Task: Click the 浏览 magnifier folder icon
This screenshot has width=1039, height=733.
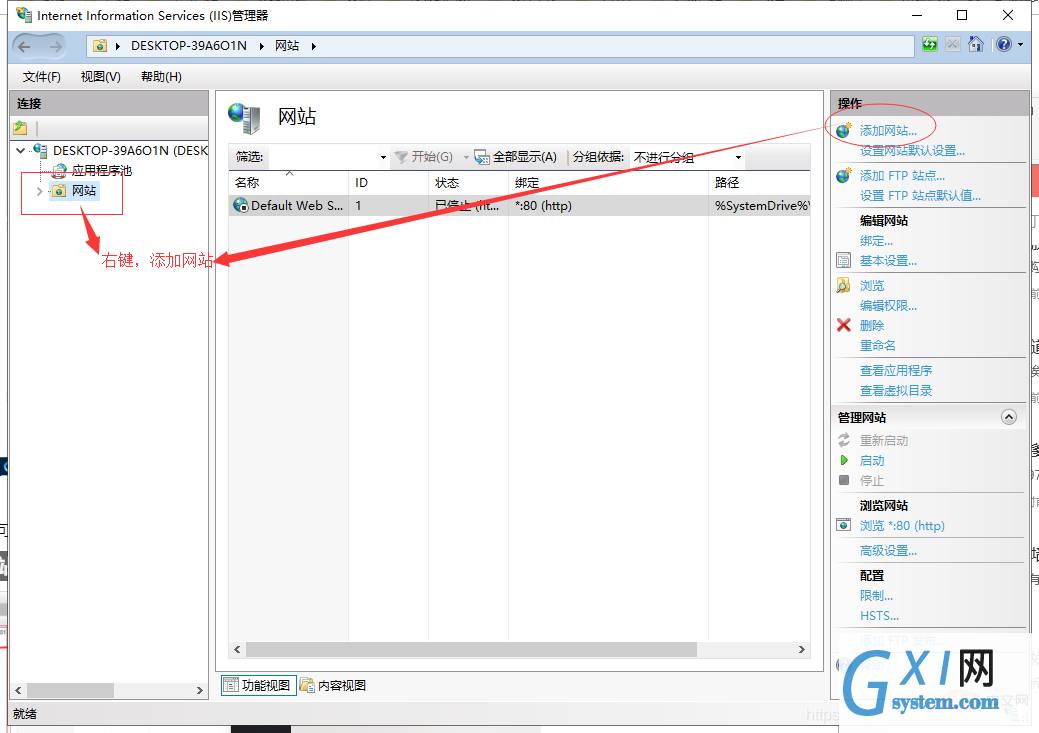Action: [844, 286]
